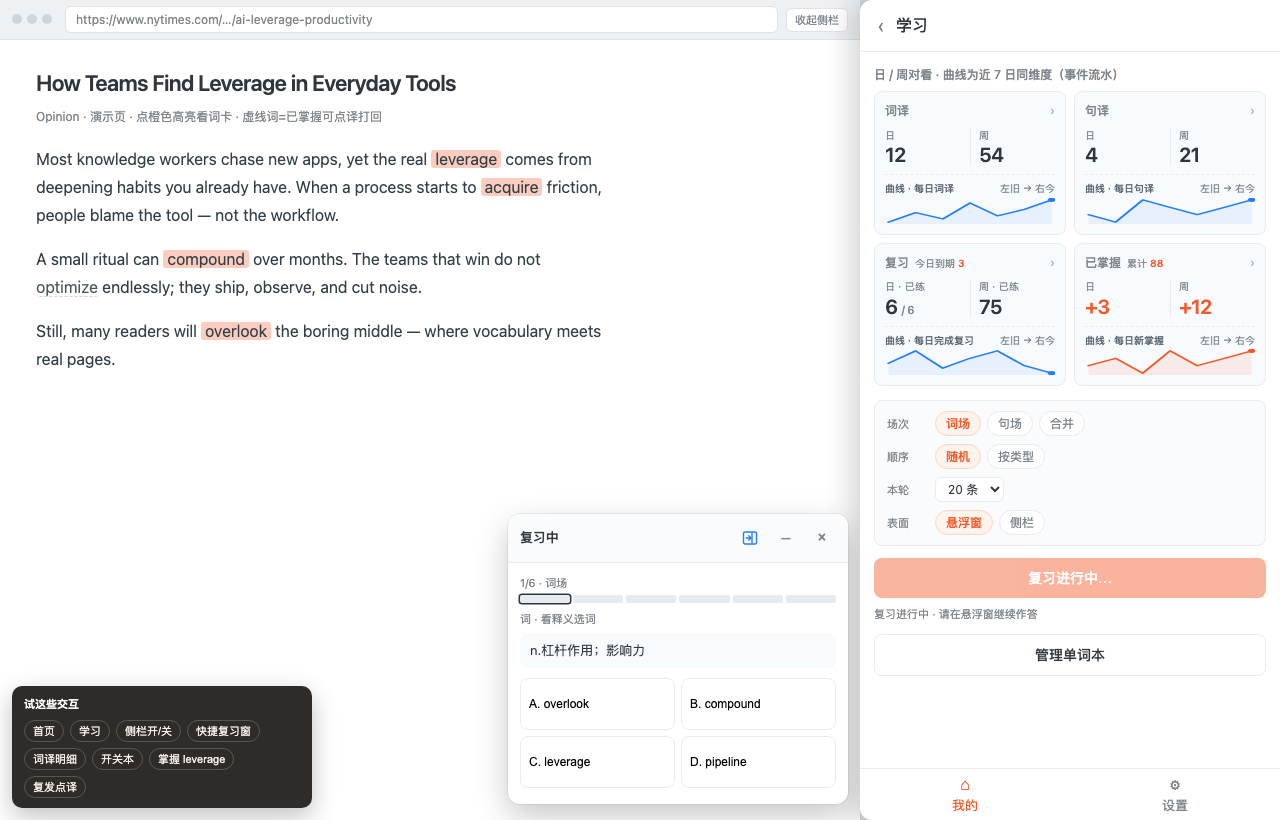The width and height of the screenshot is (1280, 820).
Task: Click the 每日新掌握 orange curve chart
Action: pos(1170,362)
